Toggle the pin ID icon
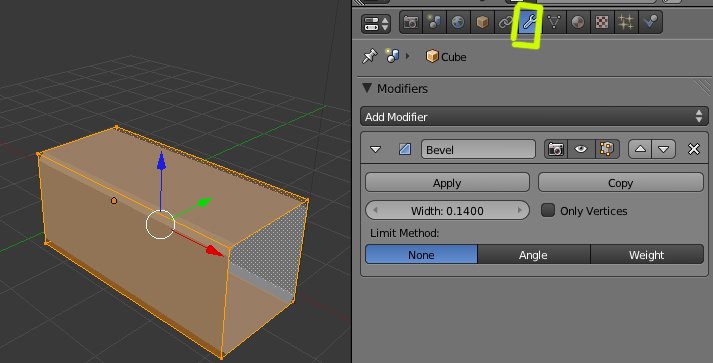This screenshot has width=713, height=363. click(x=370, y=56)
